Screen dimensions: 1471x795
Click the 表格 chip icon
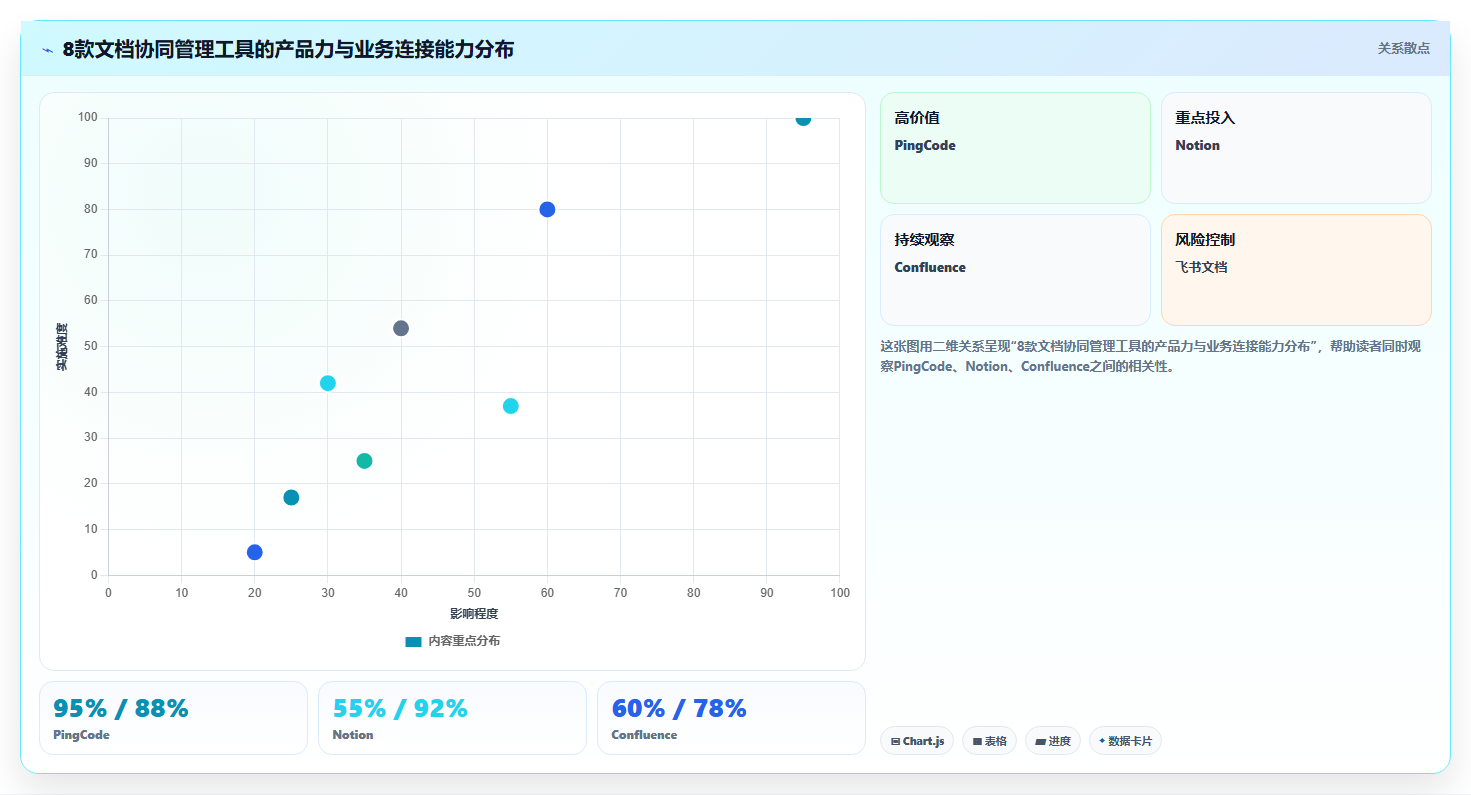pyautogui.click(x=977, y=742)
